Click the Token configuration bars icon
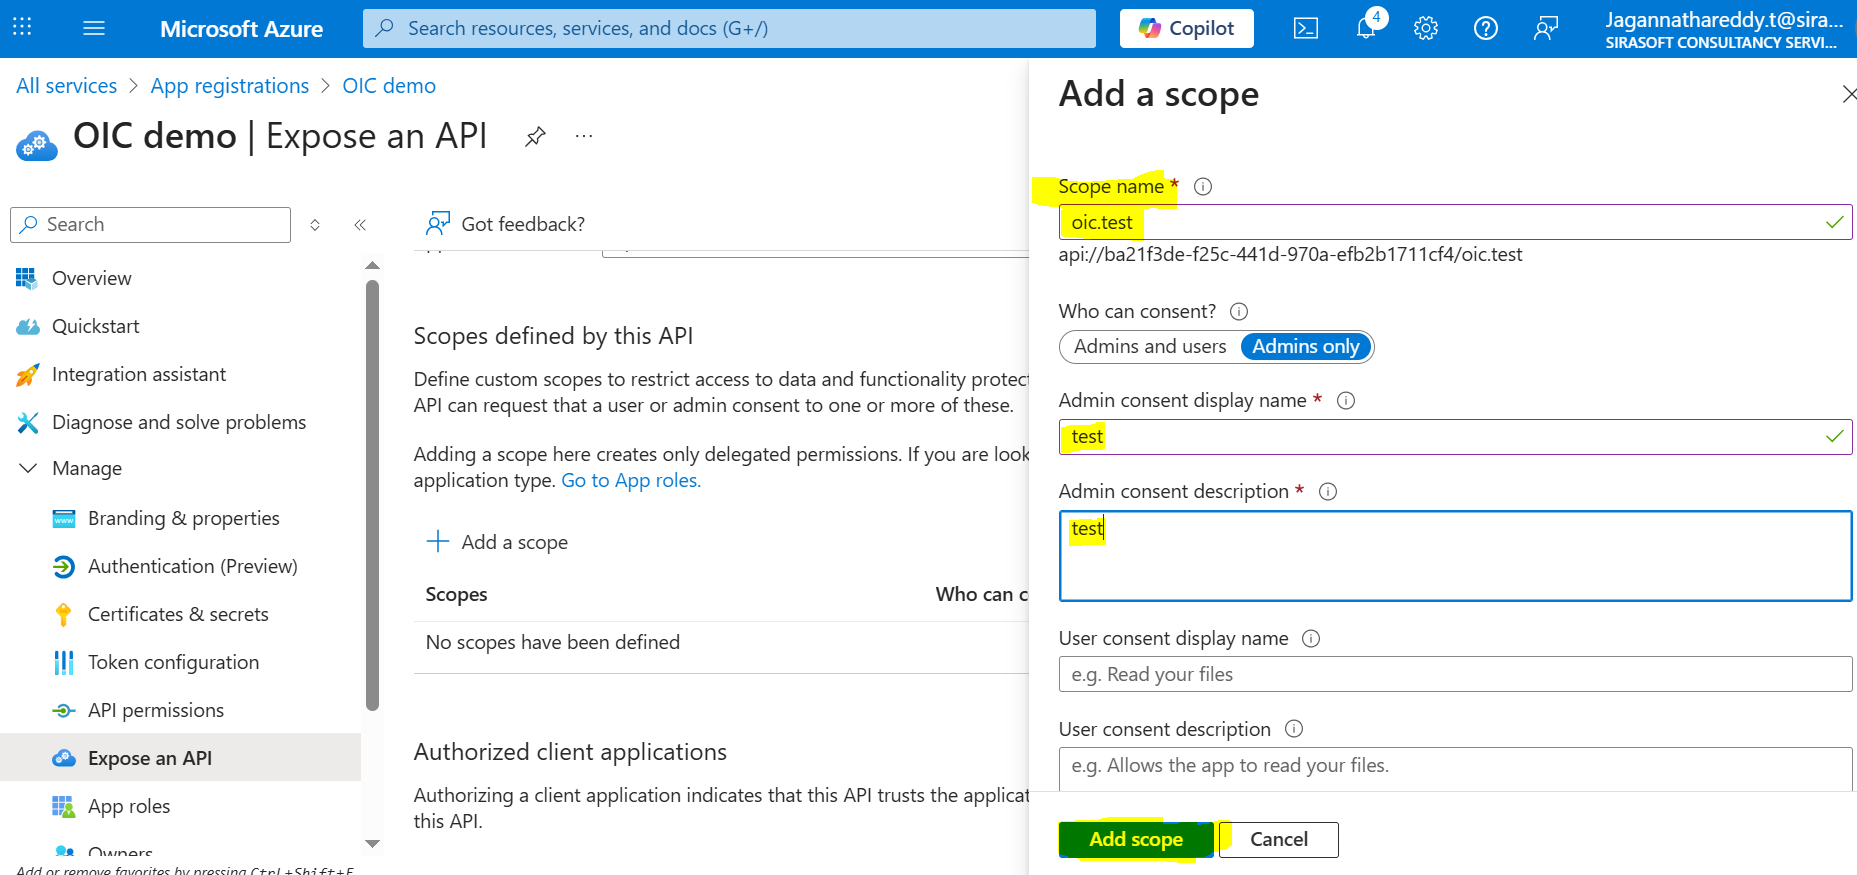The width and height of the screenshot is (1857, 875). 63,662
